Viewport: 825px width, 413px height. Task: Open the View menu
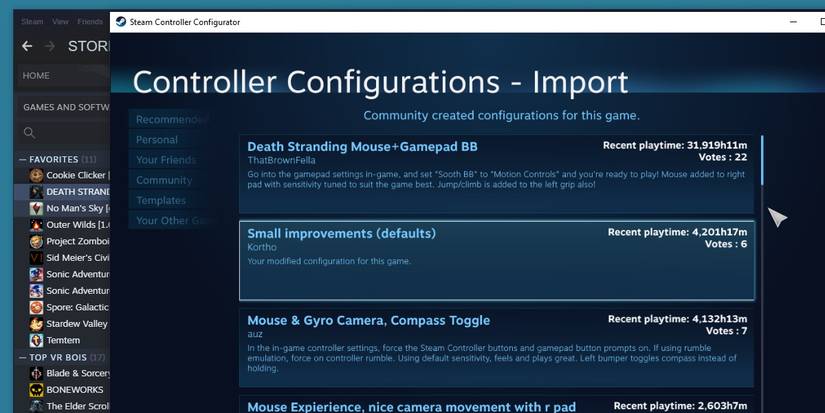[x=61, y=22]
